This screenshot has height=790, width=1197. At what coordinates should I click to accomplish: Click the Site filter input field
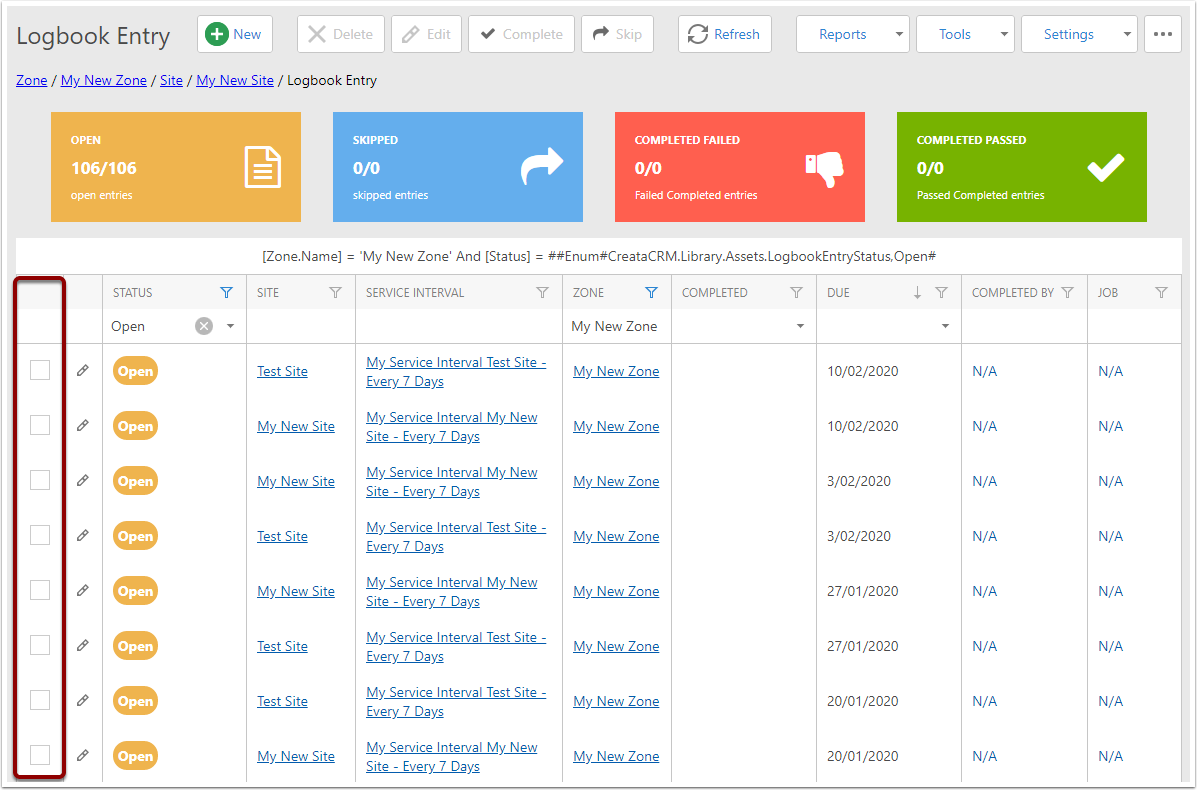(x=301, y=326)
